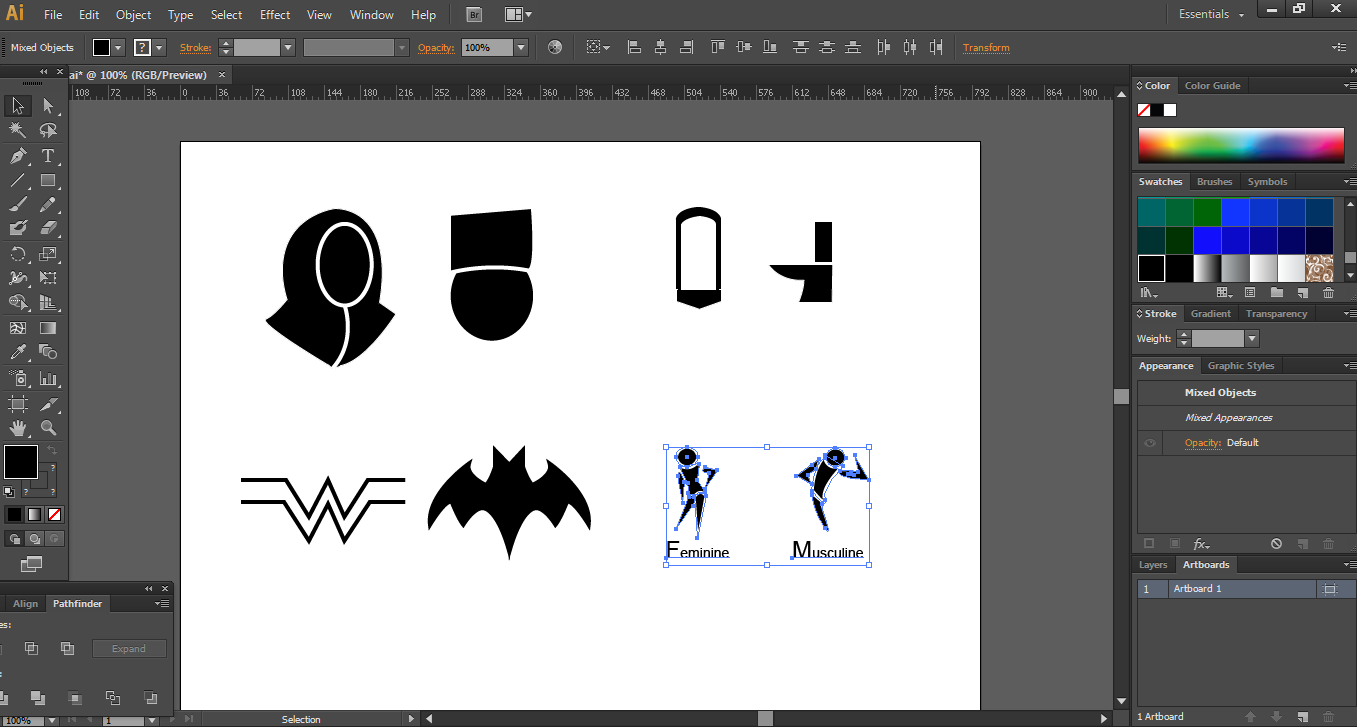Open the Stroke color dropdown
Image resolution: width=1357 pixels, height=727 pixels.
159,47
